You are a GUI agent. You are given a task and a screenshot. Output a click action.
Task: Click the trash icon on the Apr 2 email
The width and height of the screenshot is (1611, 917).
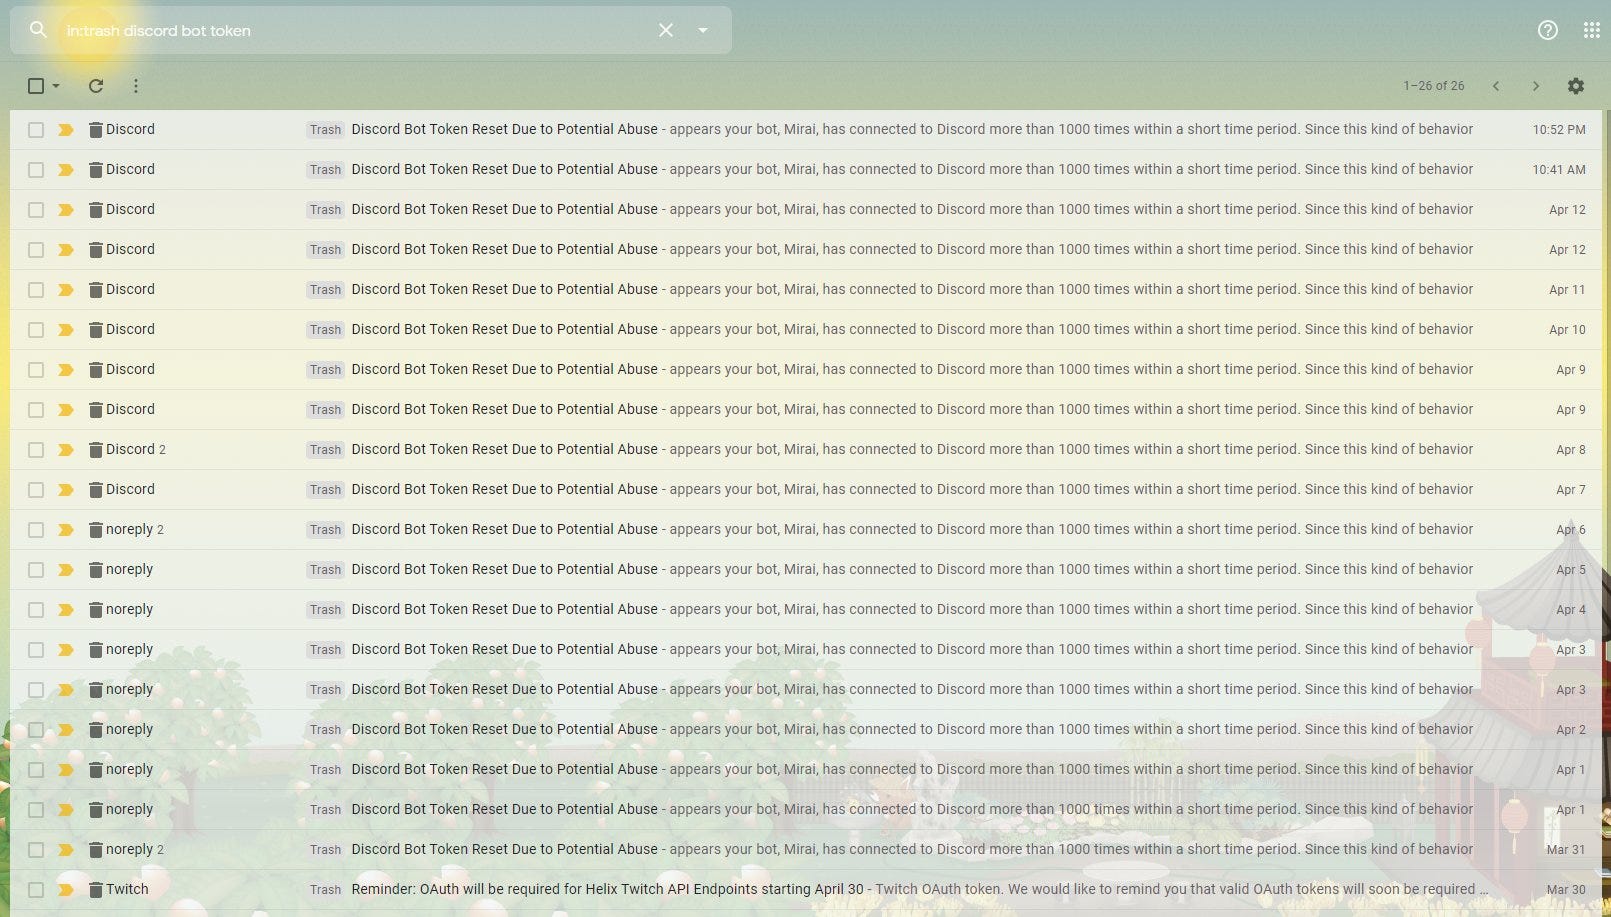click(96, 730)
